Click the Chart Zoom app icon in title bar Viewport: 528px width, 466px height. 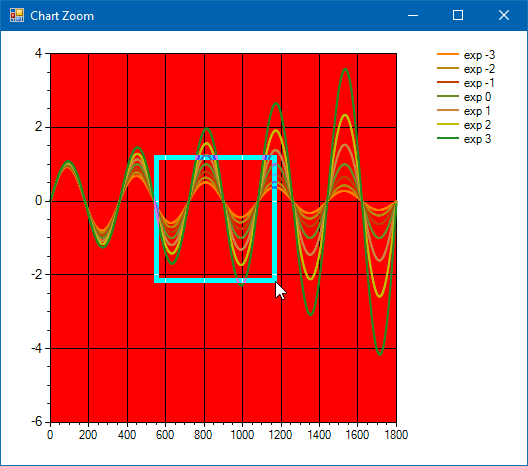pyautogui.click(x=16, y=15)
